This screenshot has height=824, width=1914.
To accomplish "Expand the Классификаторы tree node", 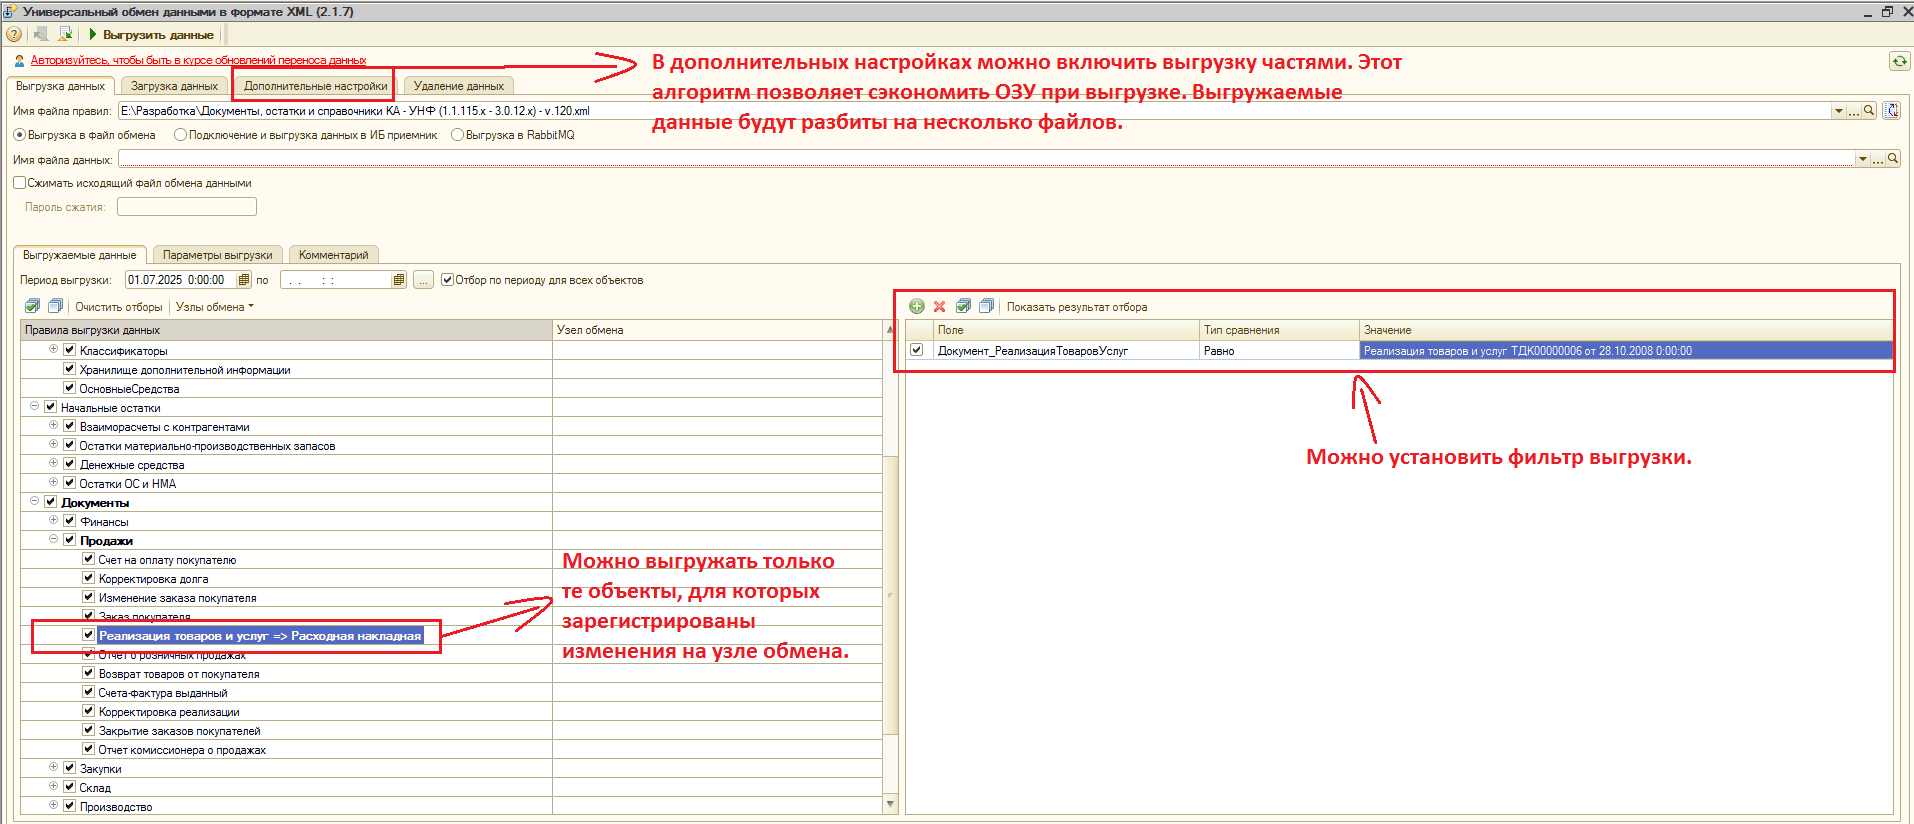I will pyautogui.click(x=54, y=349).
